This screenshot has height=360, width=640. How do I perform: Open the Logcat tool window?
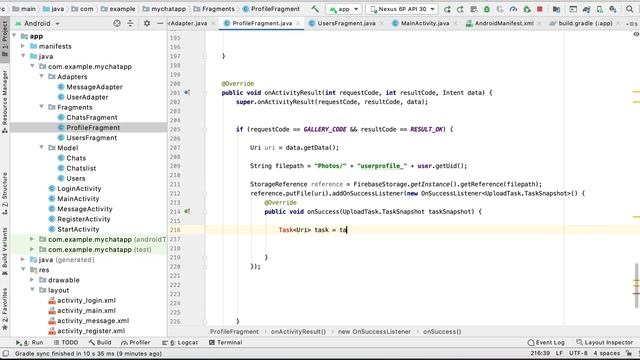pyautogui.click(x=180, y=342)
